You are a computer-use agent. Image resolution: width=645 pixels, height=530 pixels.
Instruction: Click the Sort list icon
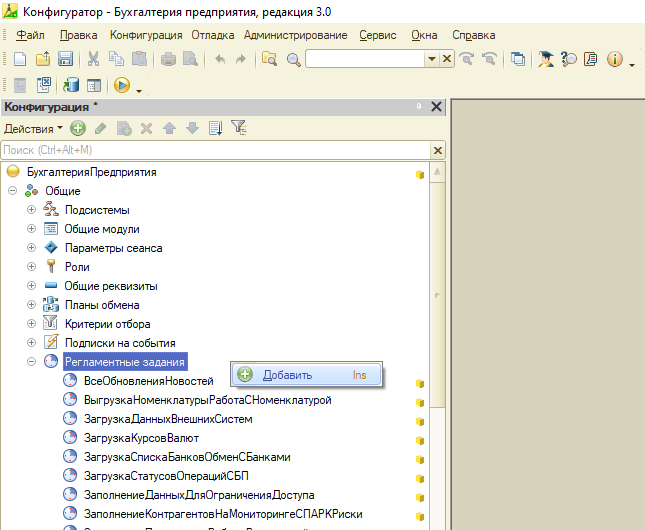(x=216, y=128)
